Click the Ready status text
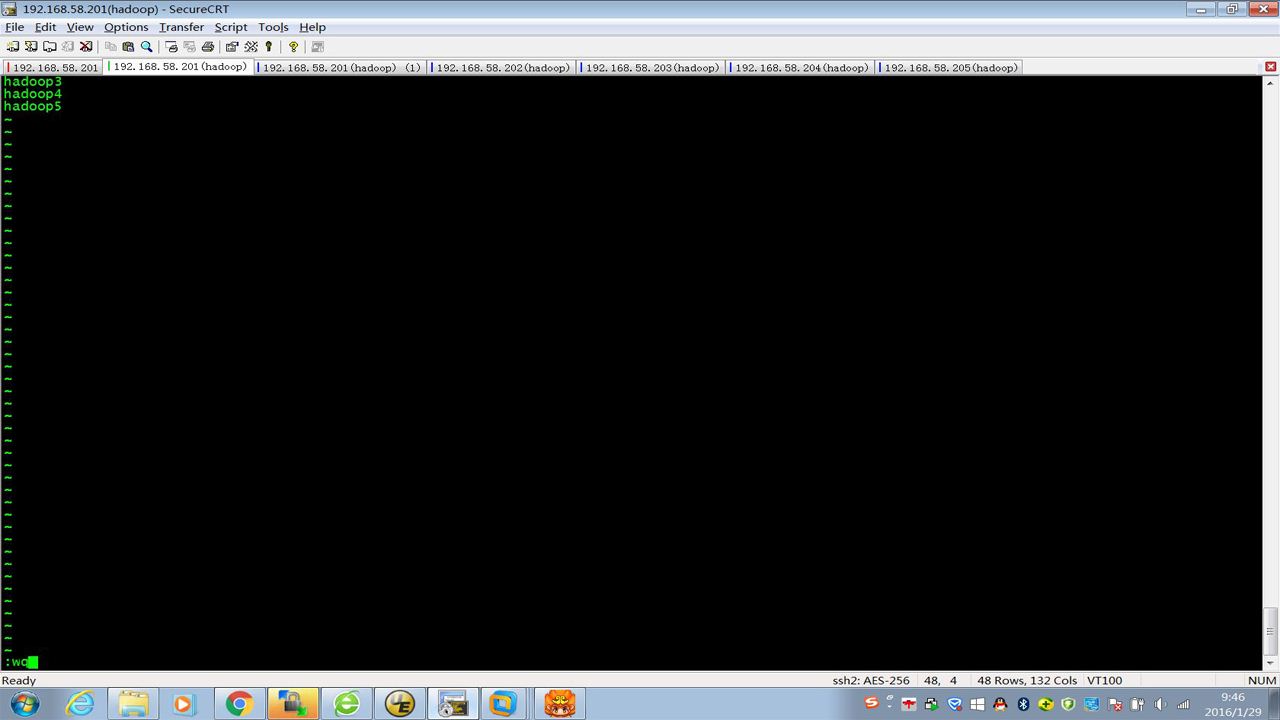 19,681
